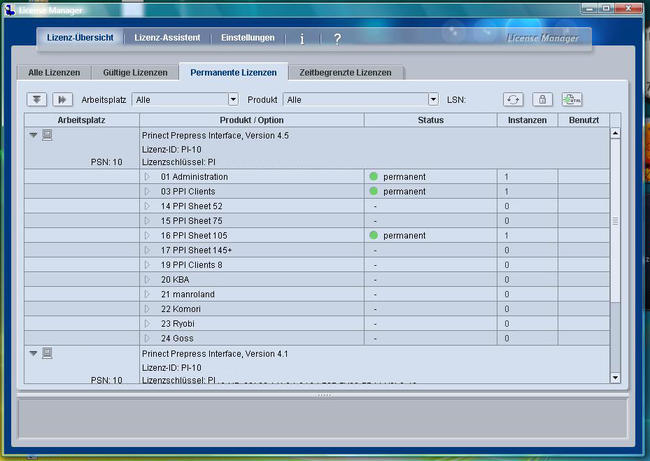
Task: Expand the 01 Administration row
Action: (147, 177)
